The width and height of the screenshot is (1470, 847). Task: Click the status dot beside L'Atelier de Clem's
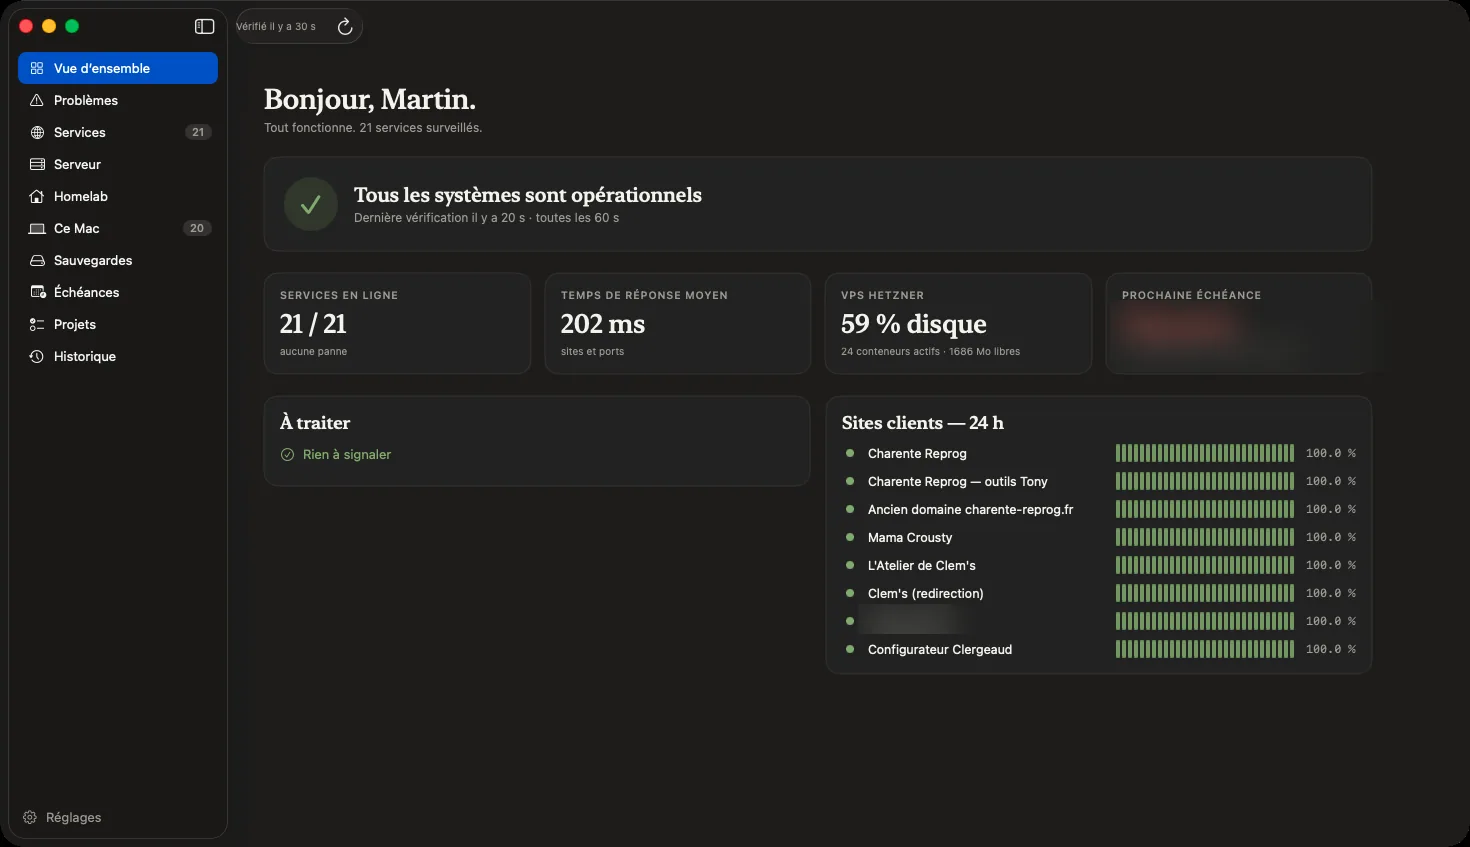[850, 565]
